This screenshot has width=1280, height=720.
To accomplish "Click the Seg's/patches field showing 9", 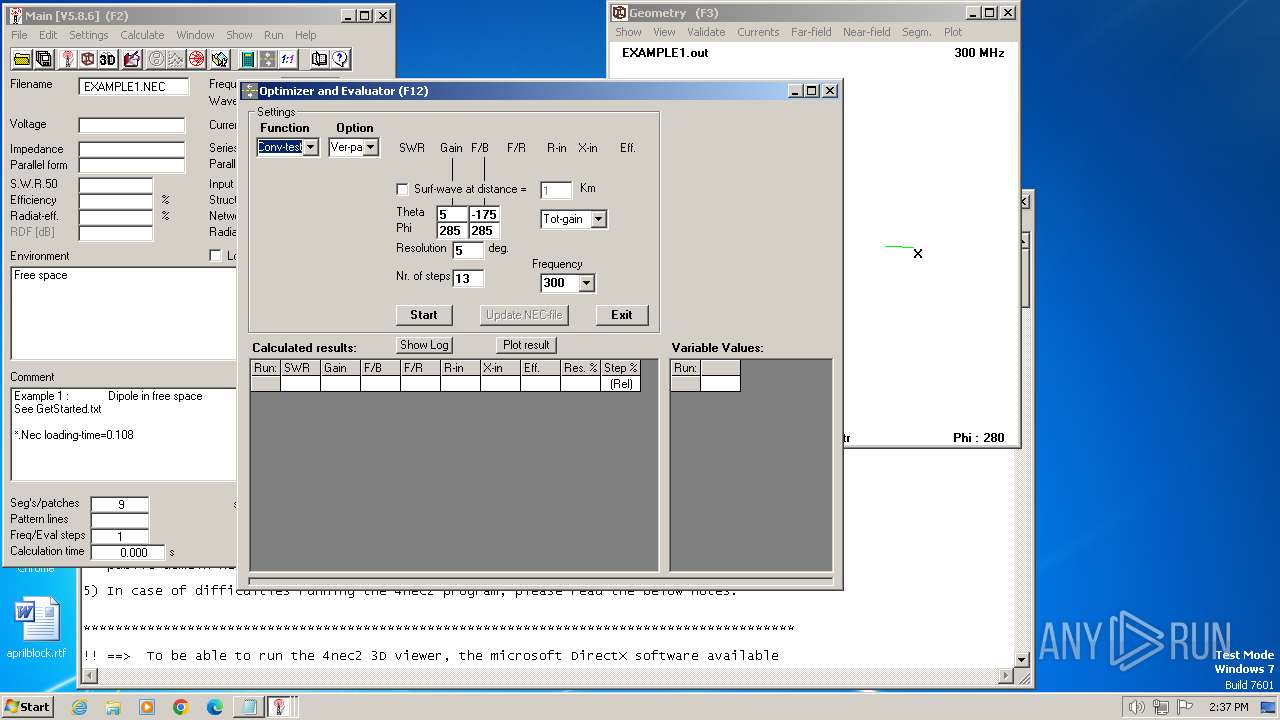I will click(x=120, y=505).
